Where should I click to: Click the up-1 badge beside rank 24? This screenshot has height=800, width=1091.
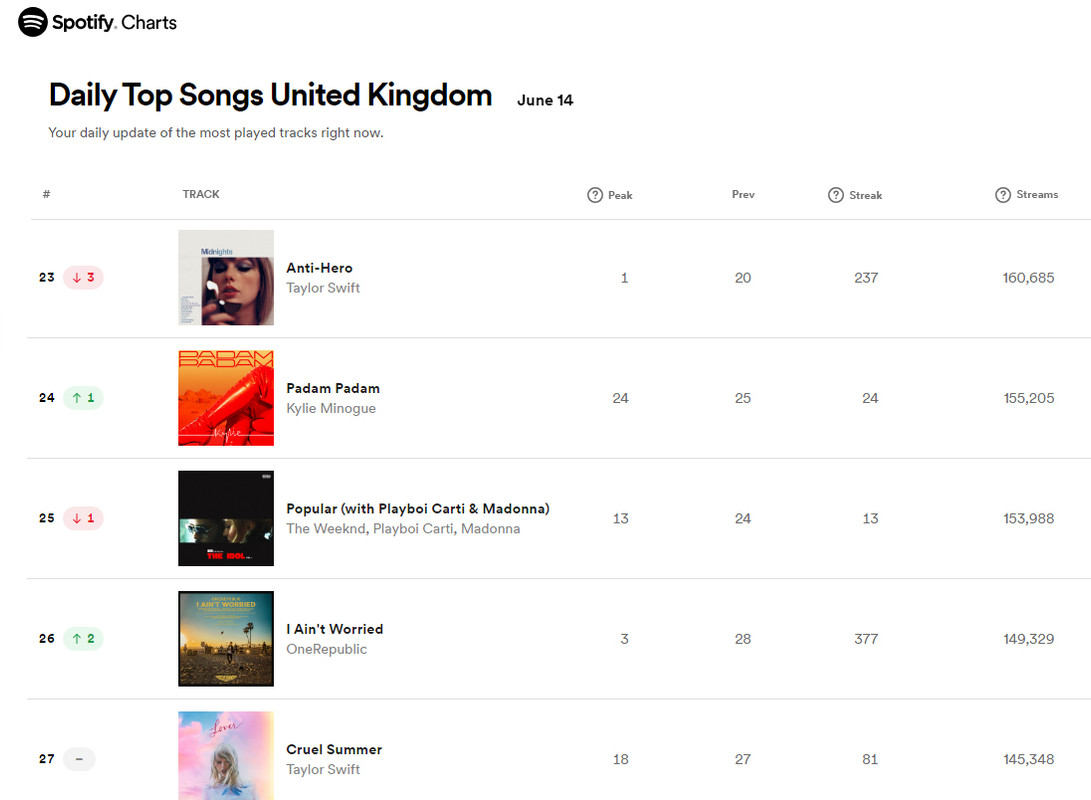tap(83, 398)
